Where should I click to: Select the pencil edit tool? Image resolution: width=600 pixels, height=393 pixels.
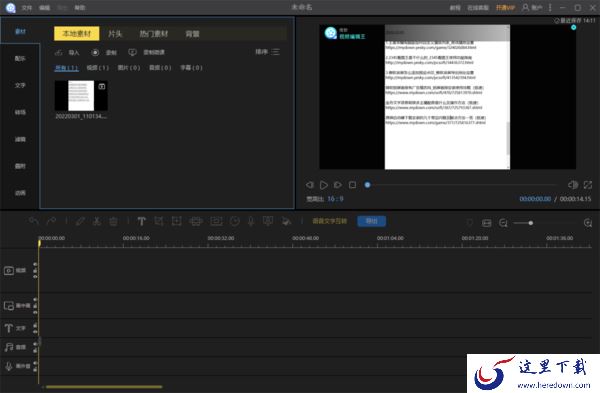pyautogui.click(x=80, y=221)
